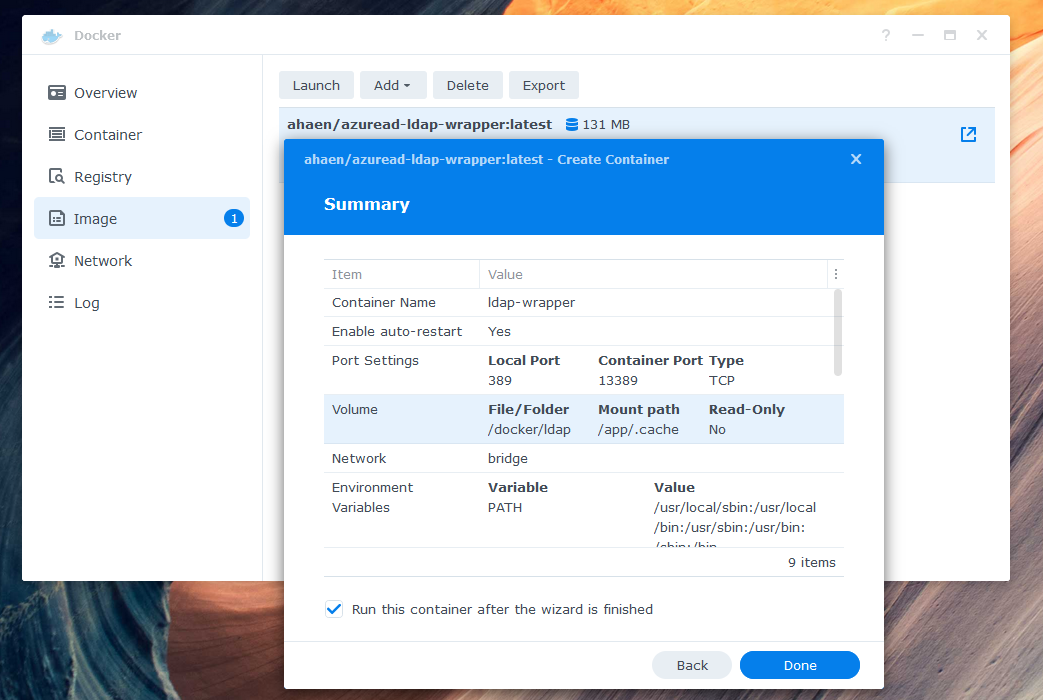View the Log section
1043x700 pixels.
pyautogui.click(x=142, y=302)
